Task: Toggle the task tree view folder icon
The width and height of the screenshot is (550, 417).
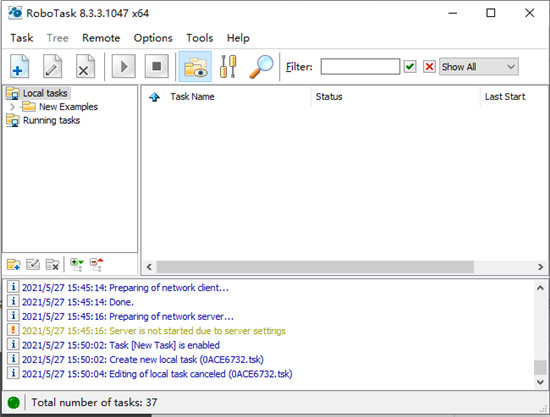Action: pyautogui.click(x=195, y=66)
